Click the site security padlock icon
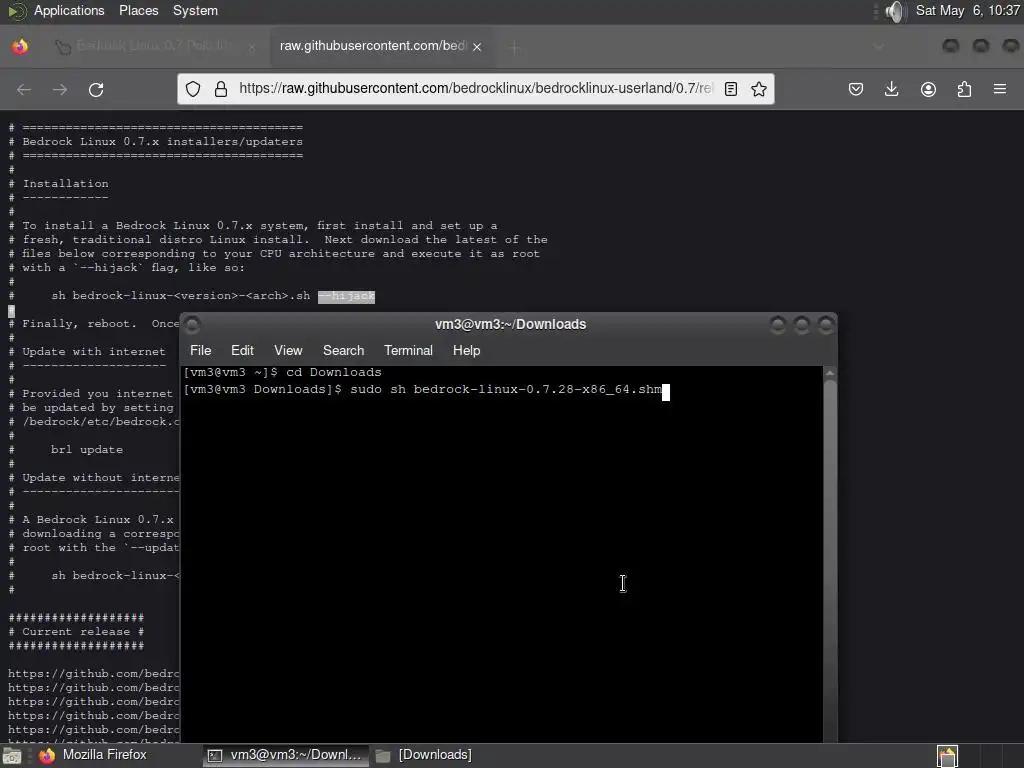1024x768 pixels. point(221,89)
